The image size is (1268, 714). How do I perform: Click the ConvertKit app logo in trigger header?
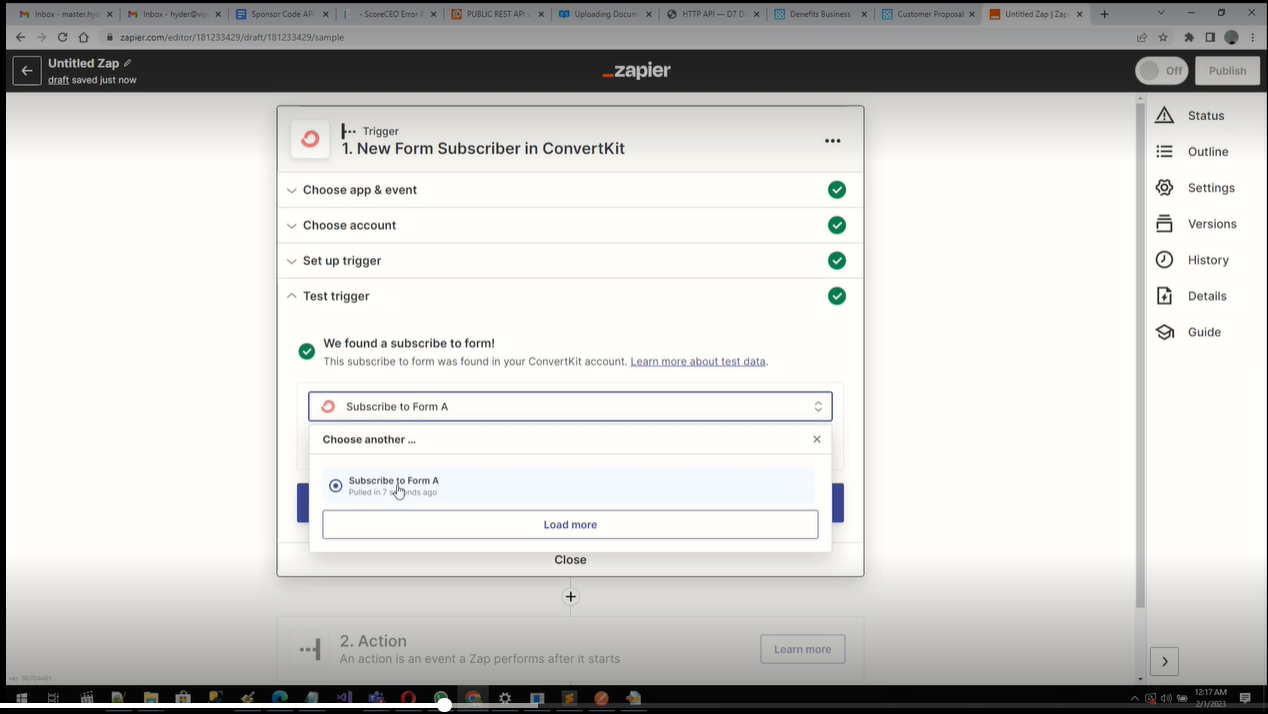(310, 139)
